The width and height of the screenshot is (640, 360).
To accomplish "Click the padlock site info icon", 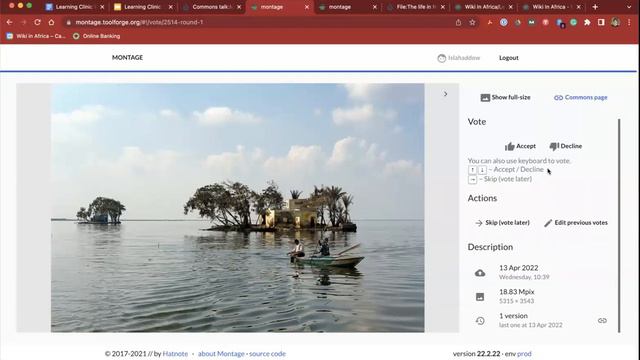I will [69, 22].
